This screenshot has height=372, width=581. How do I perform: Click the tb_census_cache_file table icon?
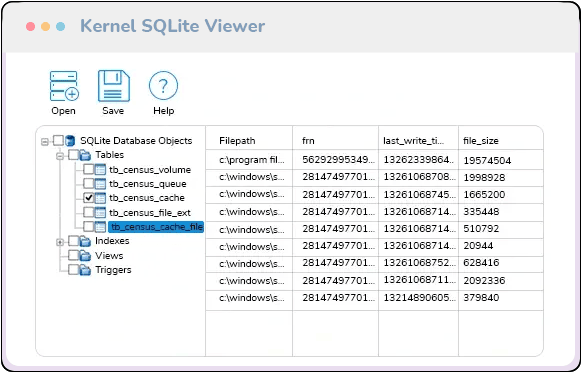click(100, 227)
